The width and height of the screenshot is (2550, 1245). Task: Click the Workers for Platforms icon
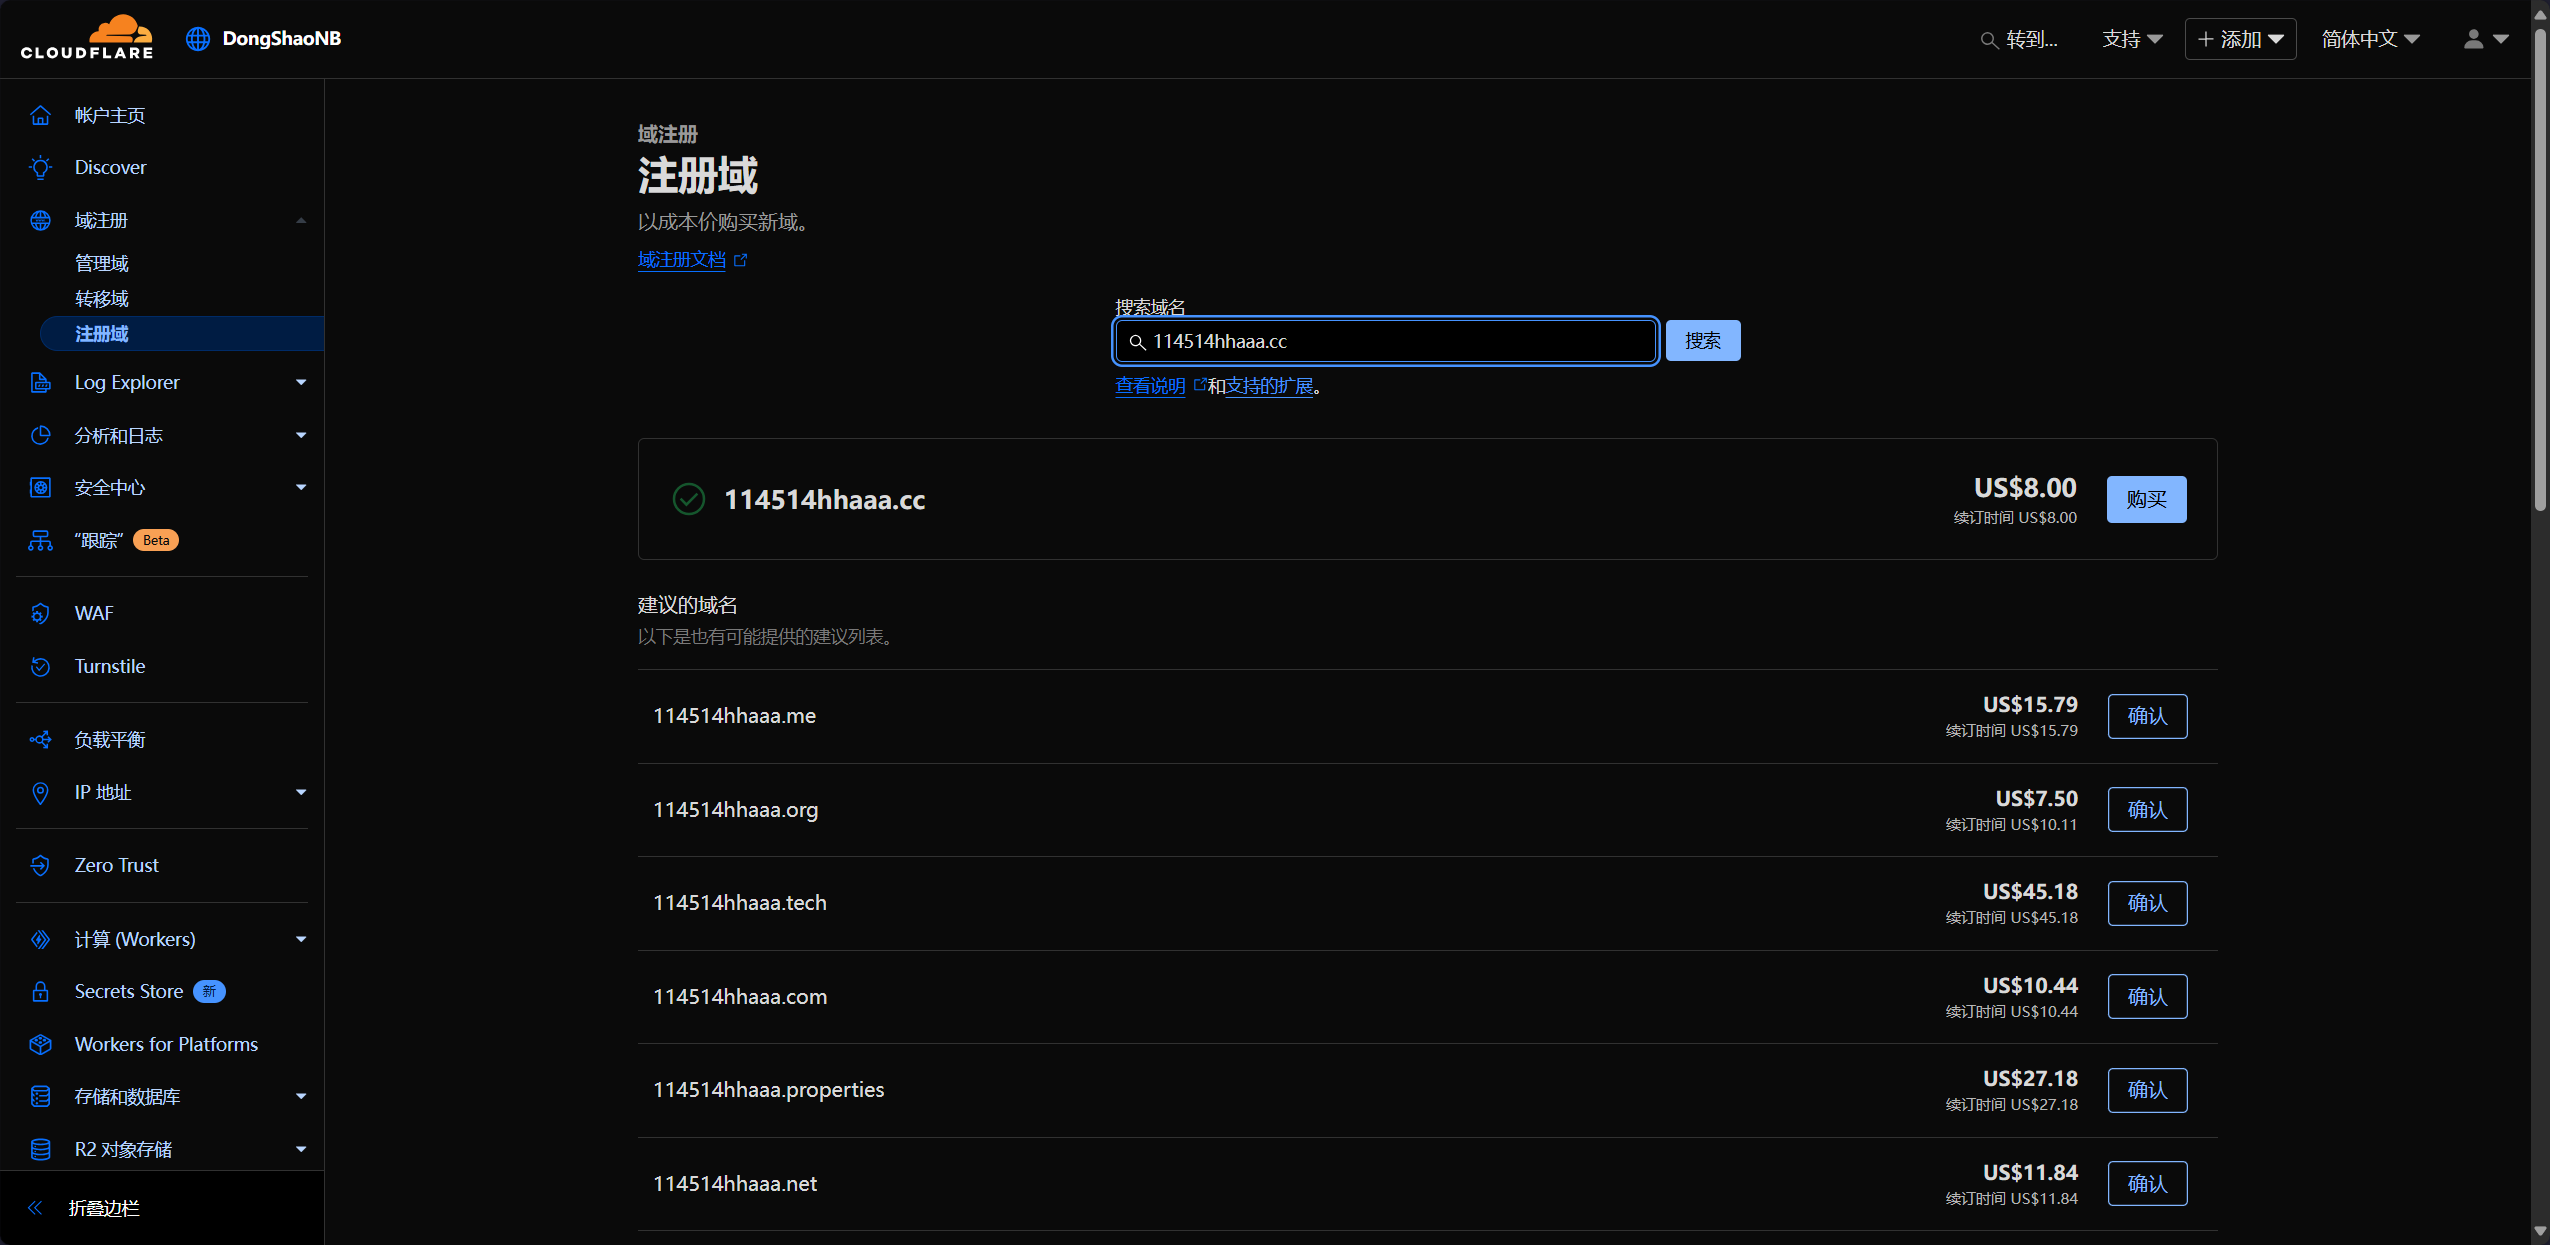(40, 1044)
